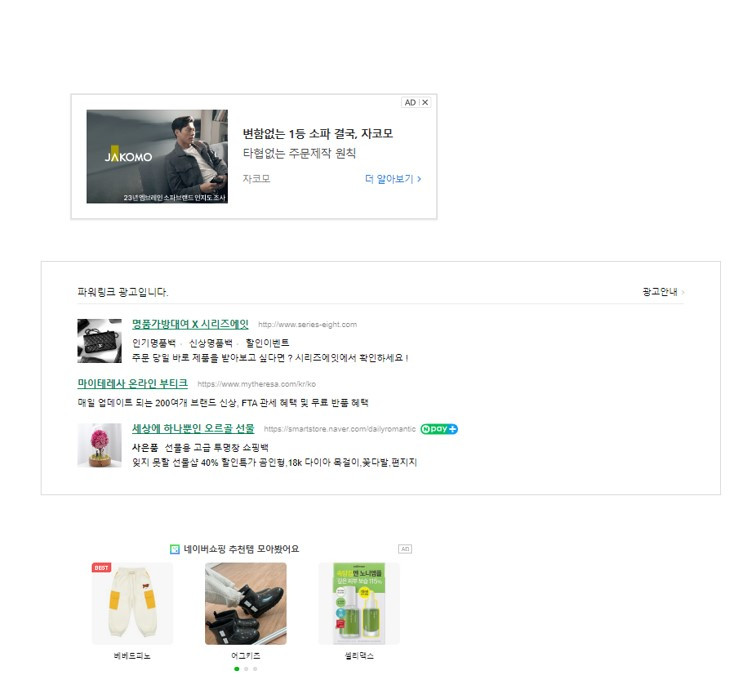The width and height of the screenshot is (747, 687).
Task: Select the third carousel page dot
Action: pyautogui.click(x=255, y=669)
